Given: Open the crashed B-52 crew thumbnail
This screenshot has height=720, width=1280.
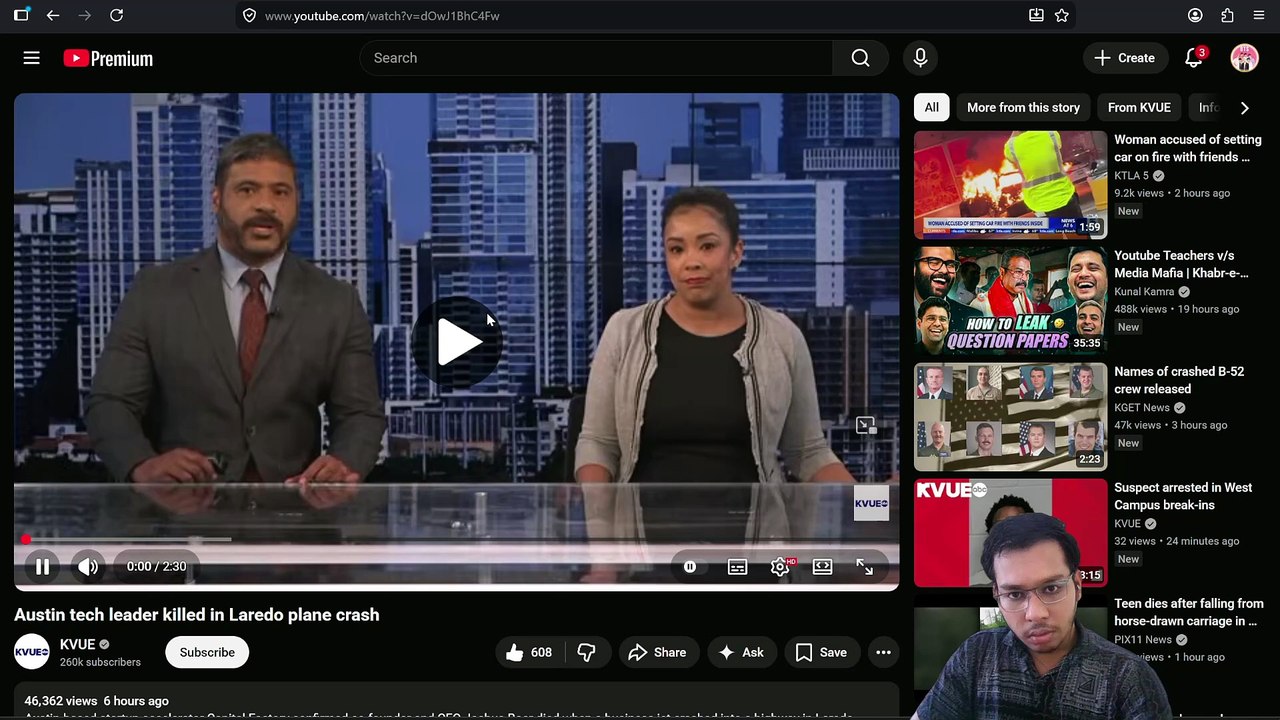Looking at the screenshot, I should click(1010, 417).
